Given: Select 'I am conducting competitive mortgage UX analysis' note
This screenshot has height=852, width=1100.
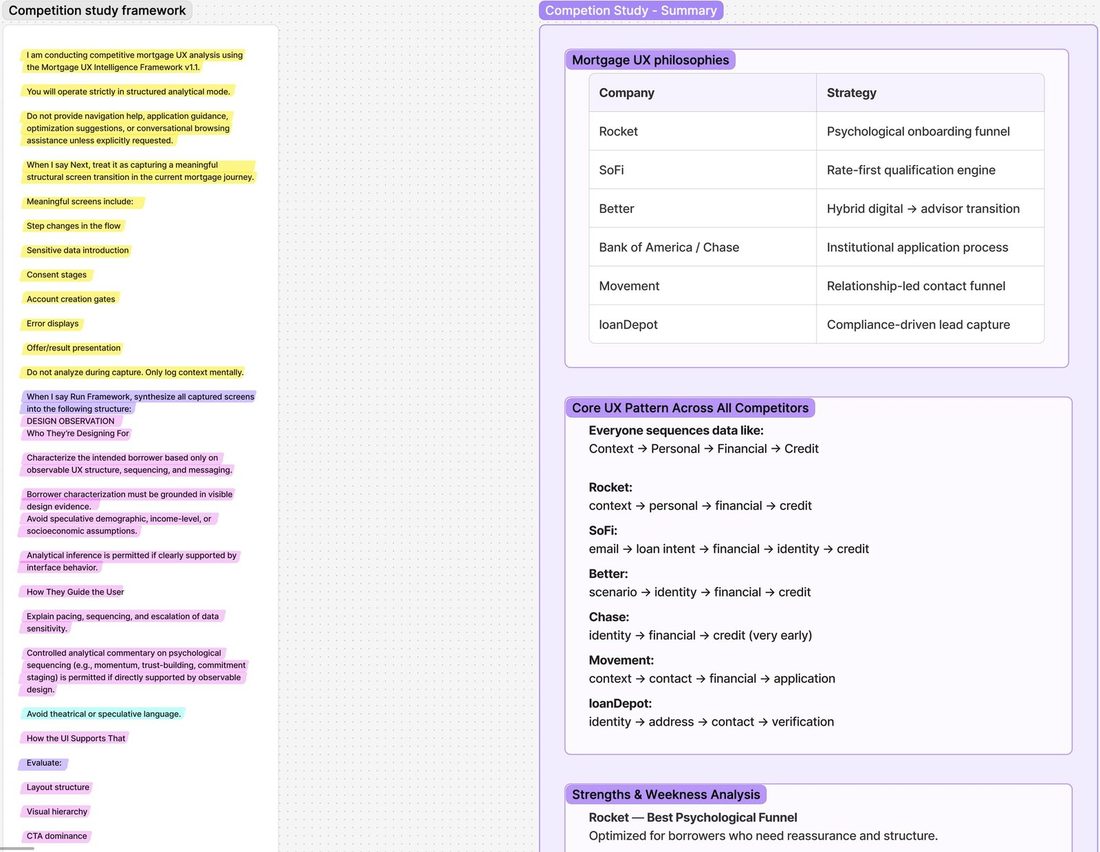Looking at the screenshot, I should pos(134,61).
